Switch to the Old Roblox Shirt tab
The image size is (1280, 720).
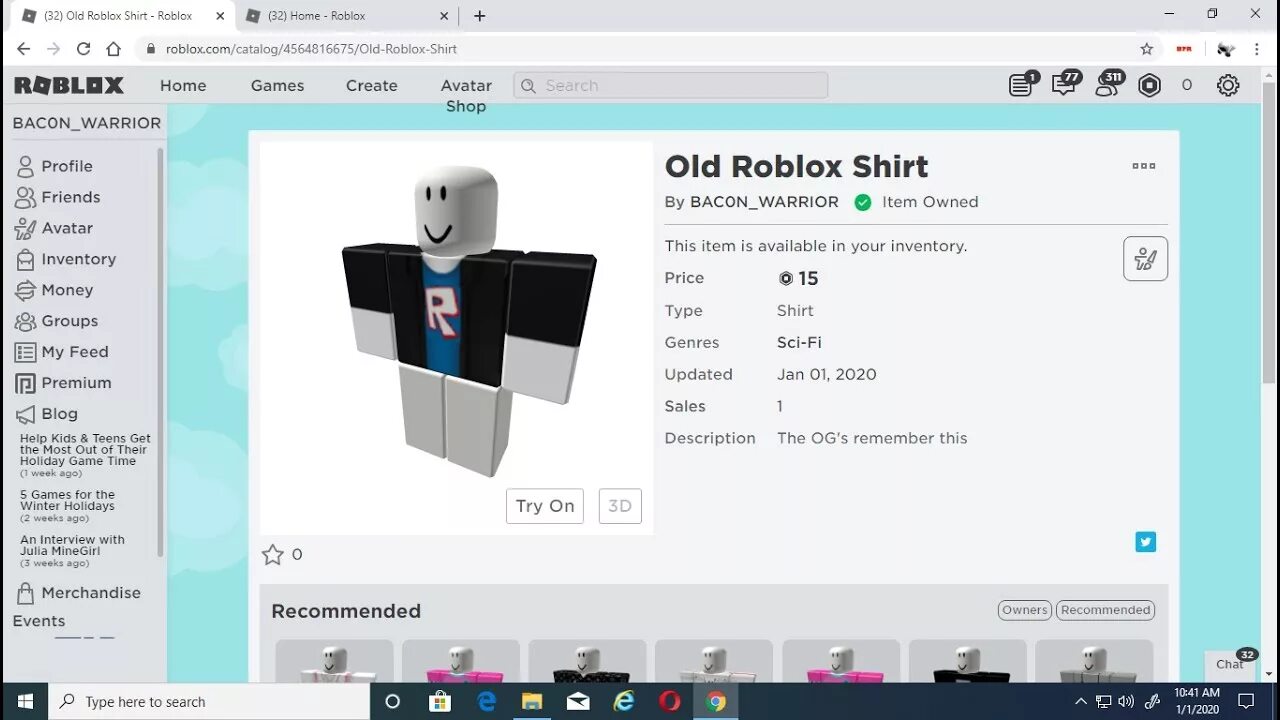click(120, 16)
